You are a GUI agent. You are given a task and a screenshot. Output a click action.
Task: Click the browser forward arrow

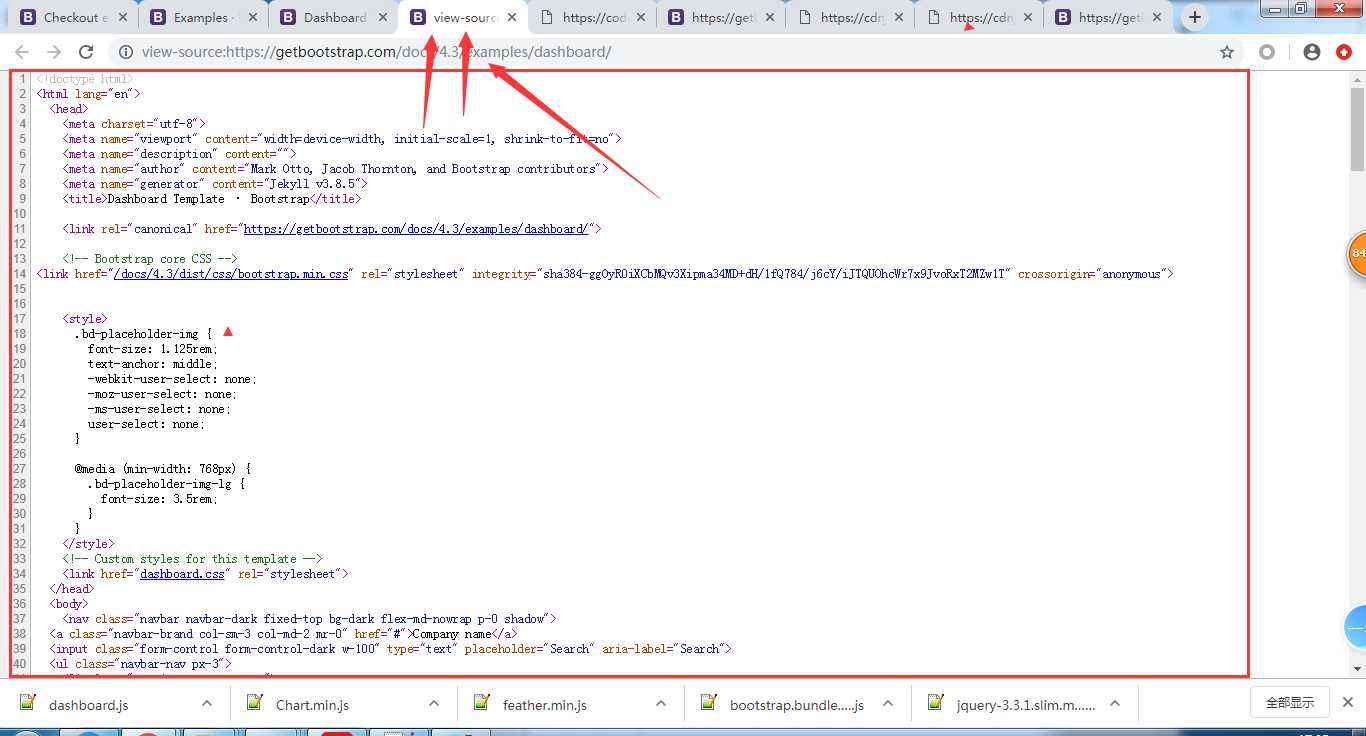click(x=54, y=52)
